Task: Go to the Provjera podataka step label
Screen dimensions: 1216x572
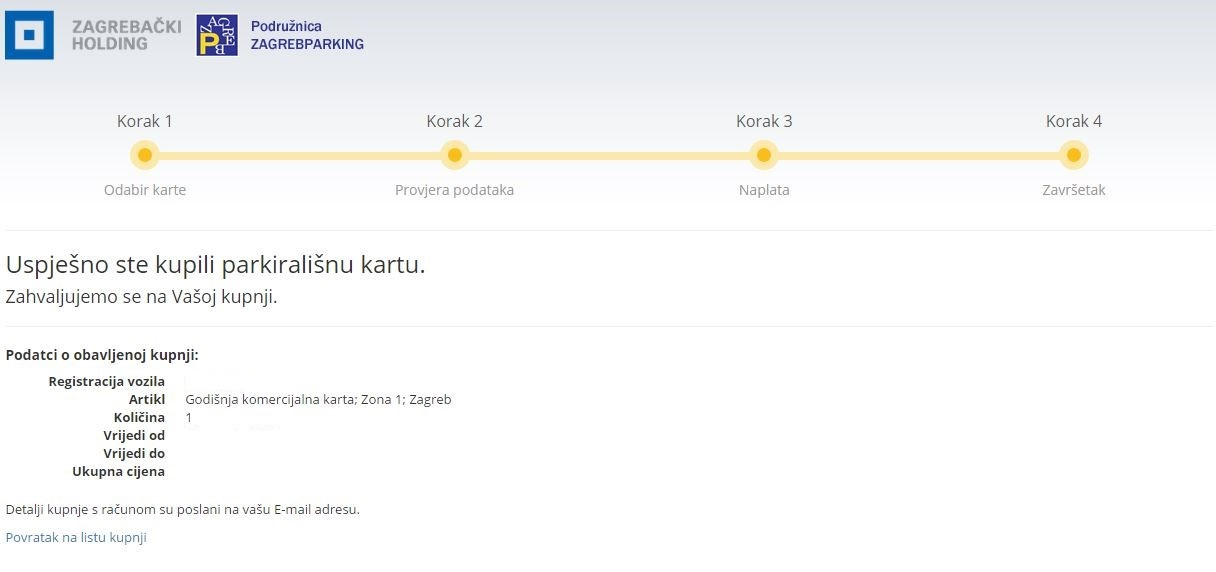Action: pyautogui.click(x=454, y=190)
